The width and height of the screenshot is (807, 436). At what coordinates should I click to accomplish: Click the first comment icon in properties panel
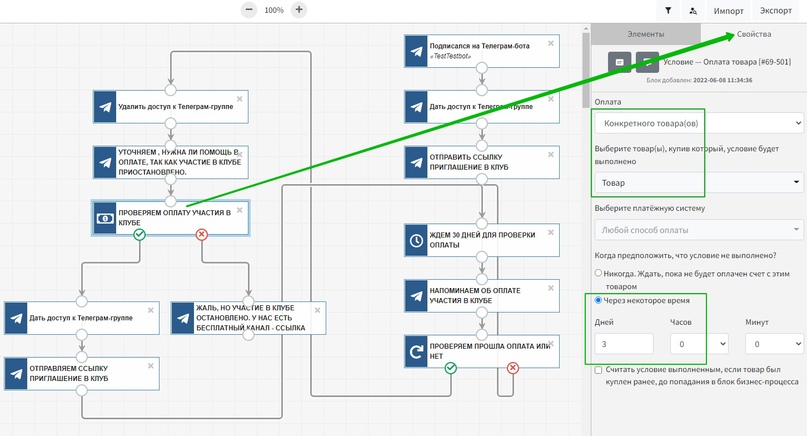pyautogui.click(x=620, y=62)
